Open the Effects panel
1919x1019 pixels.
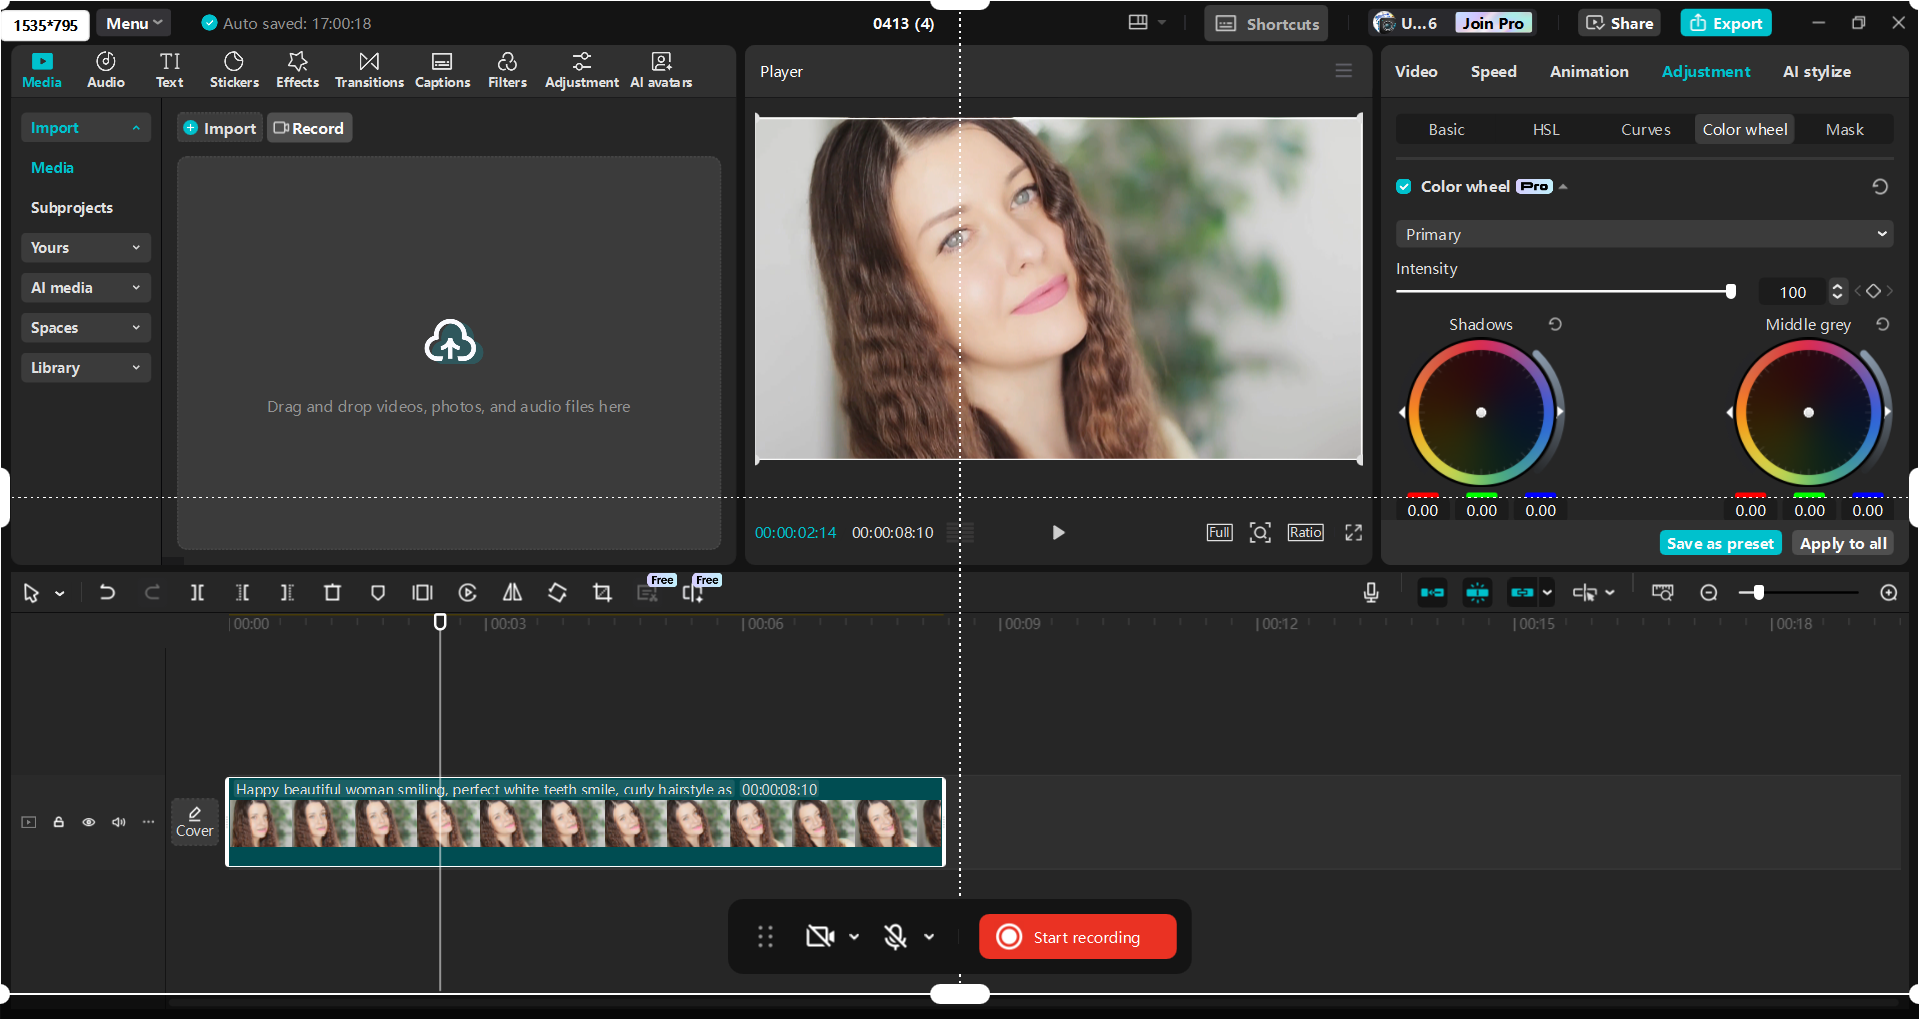click(297, 70)
